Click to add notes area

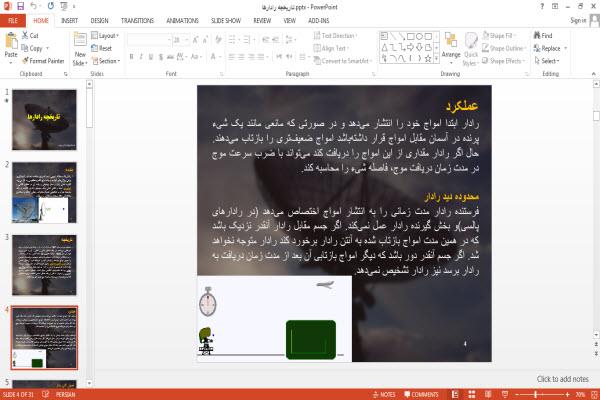coord(562,379)
